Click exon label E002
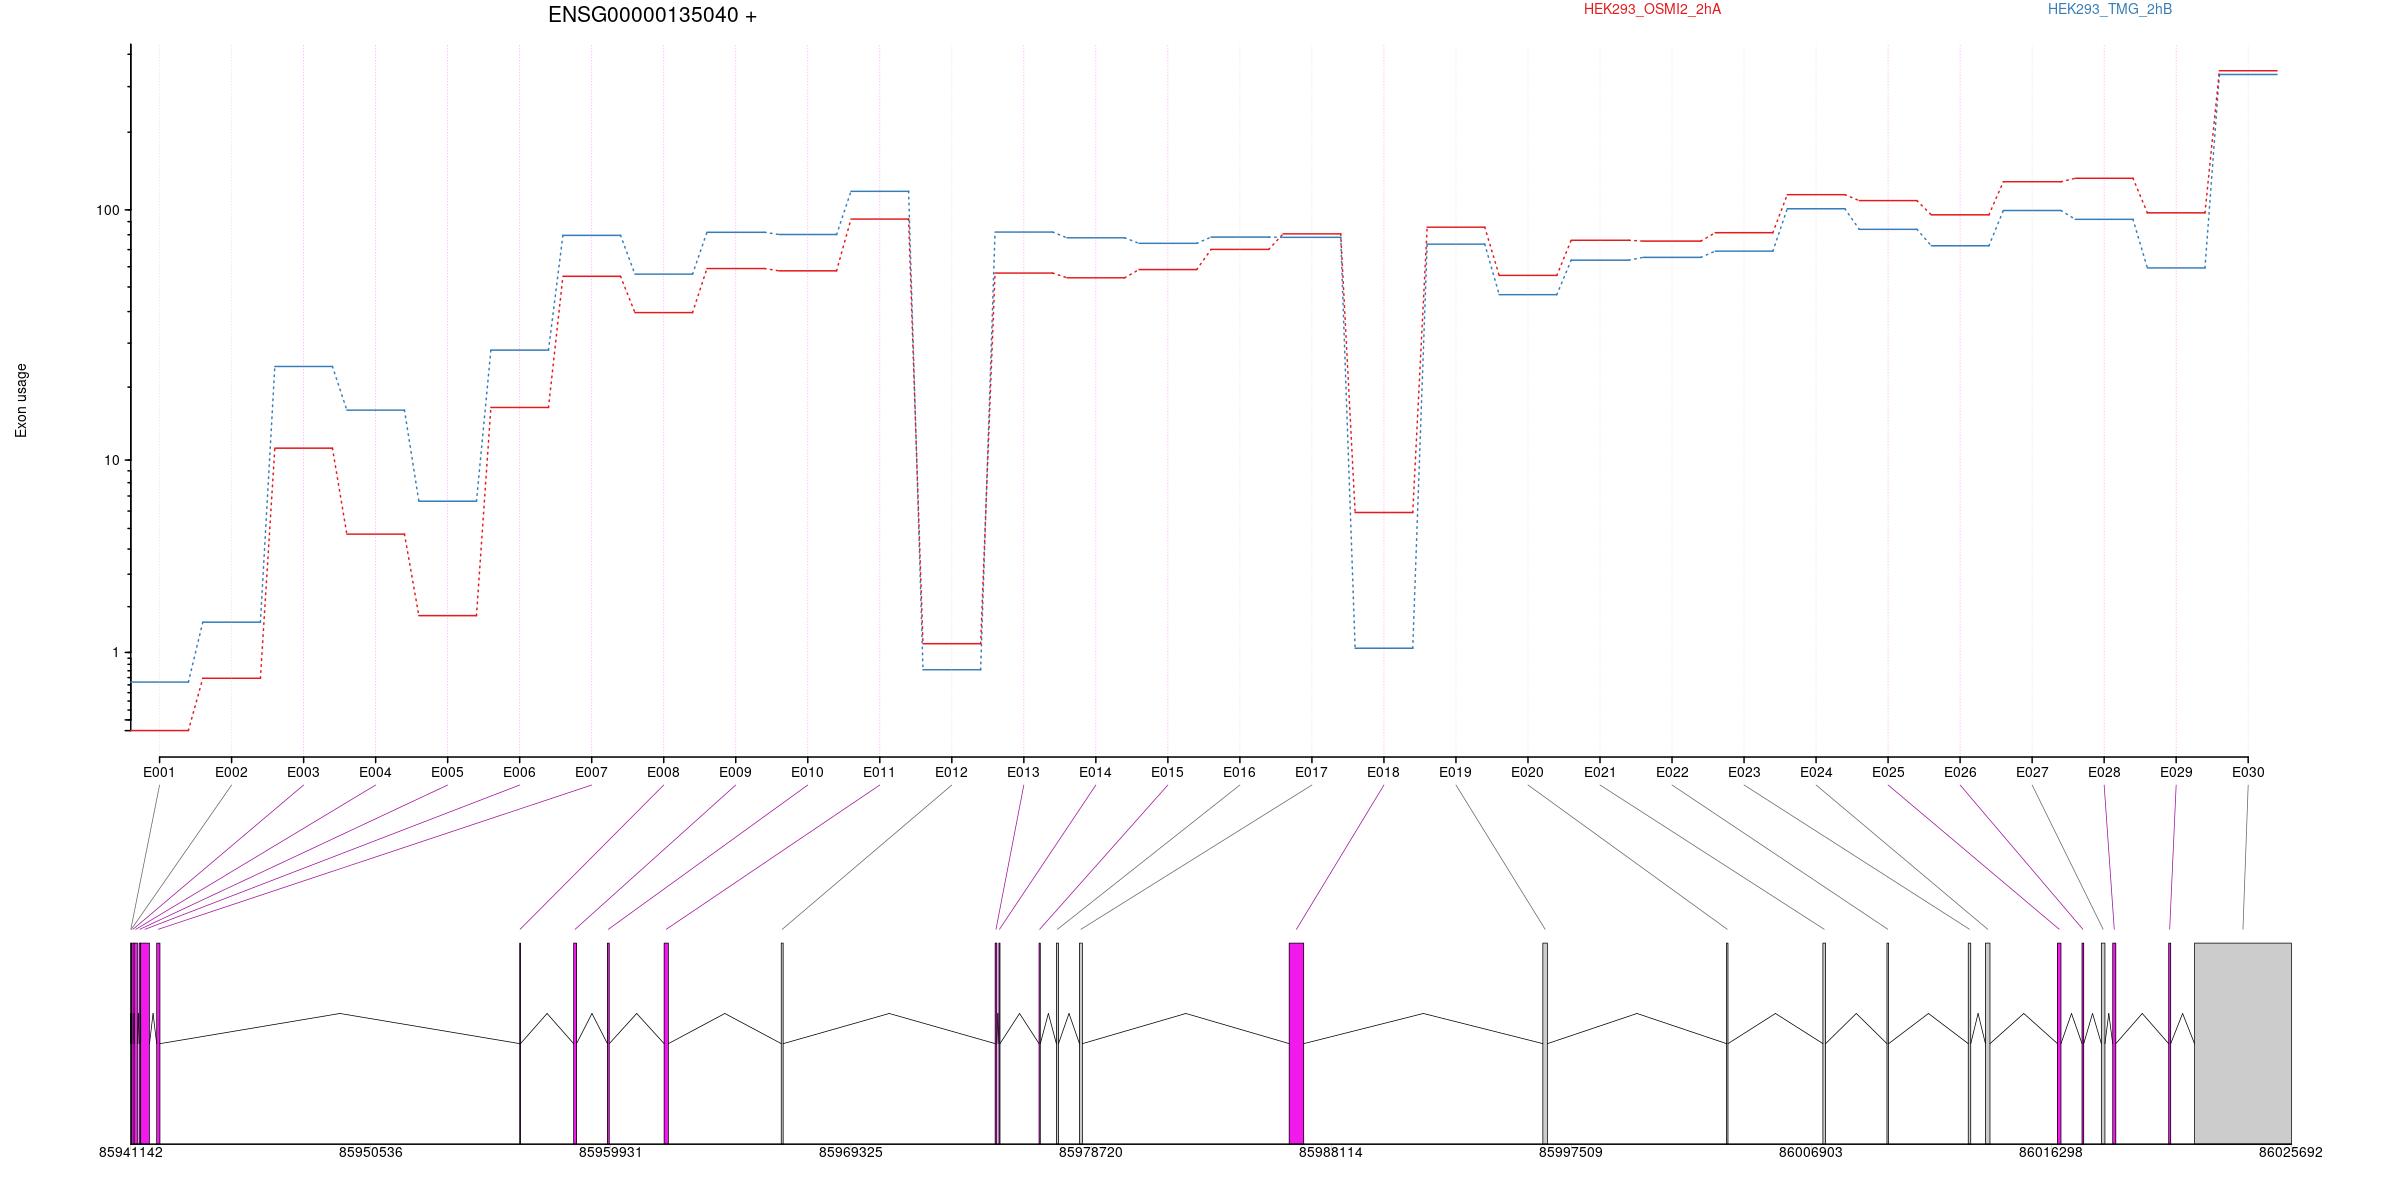 pyautogui.click(x=231, y=772)
